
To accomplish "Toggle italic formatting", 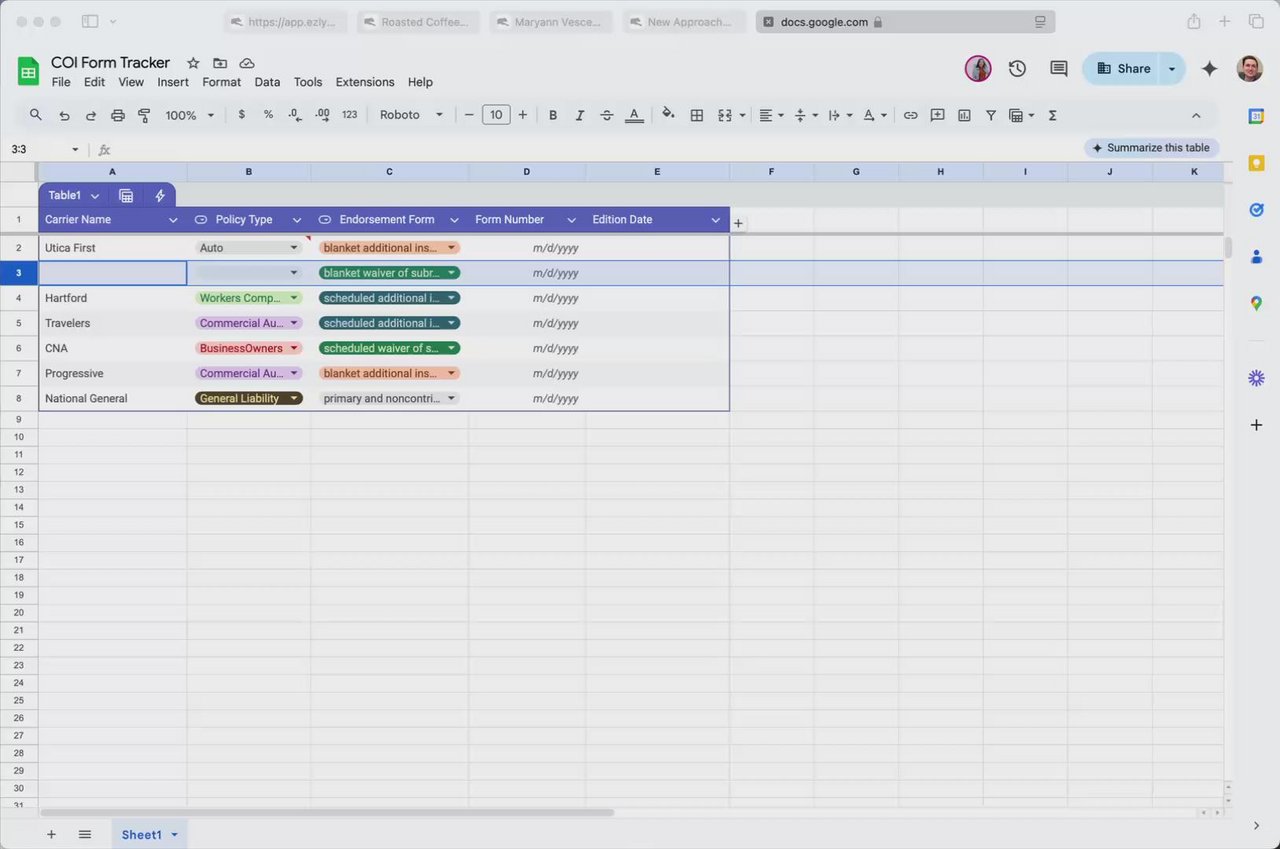I will click(580, 115).
